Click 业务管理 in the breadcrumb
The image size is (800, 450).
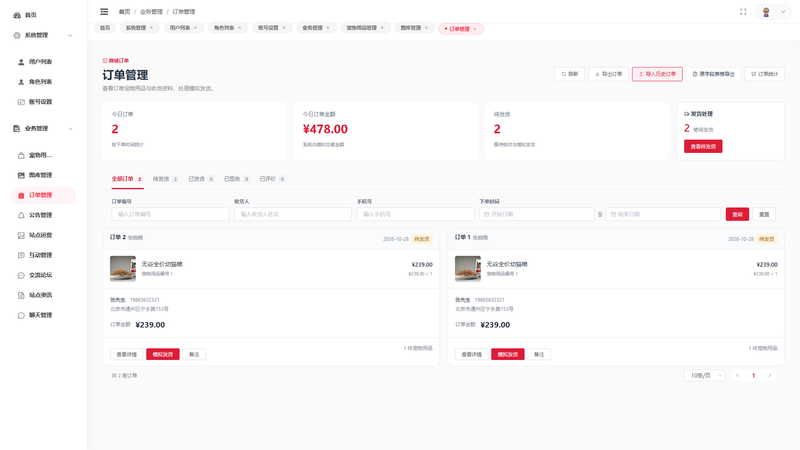[x=151, y=12]
